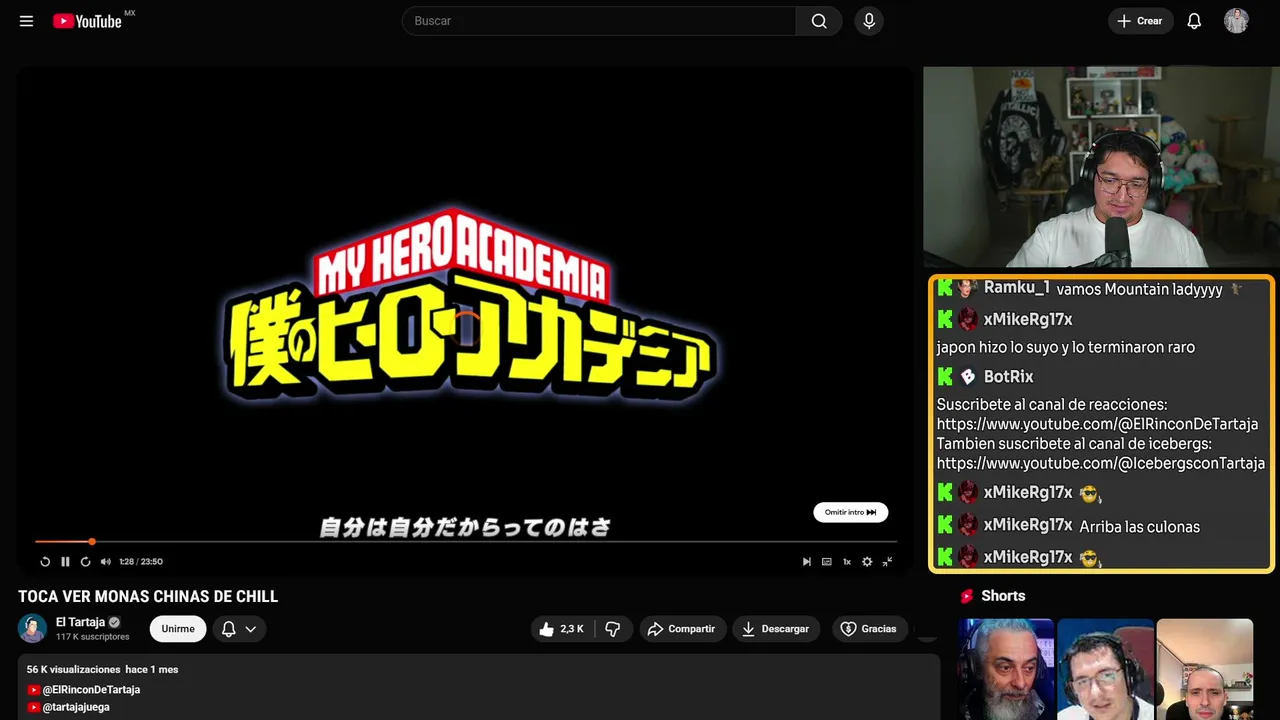
Task: Open the middle Shorts thumbnail
Action: coord(1105,669)
